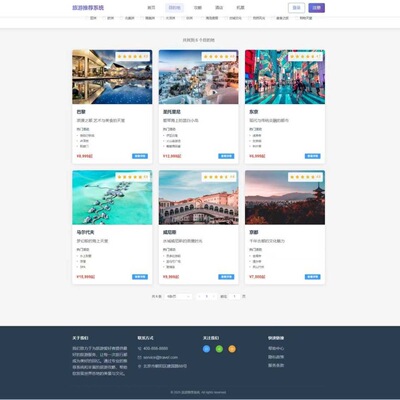400x400 pixels.
Task: Click star rating on 东京 card
Action: (306, 57)
